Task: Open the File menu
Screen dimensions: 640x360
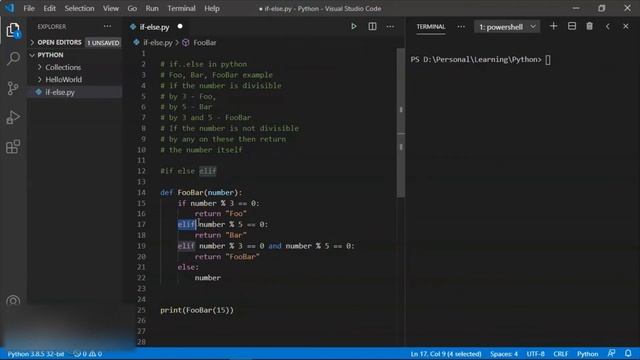Action: [x=29, y=8]
